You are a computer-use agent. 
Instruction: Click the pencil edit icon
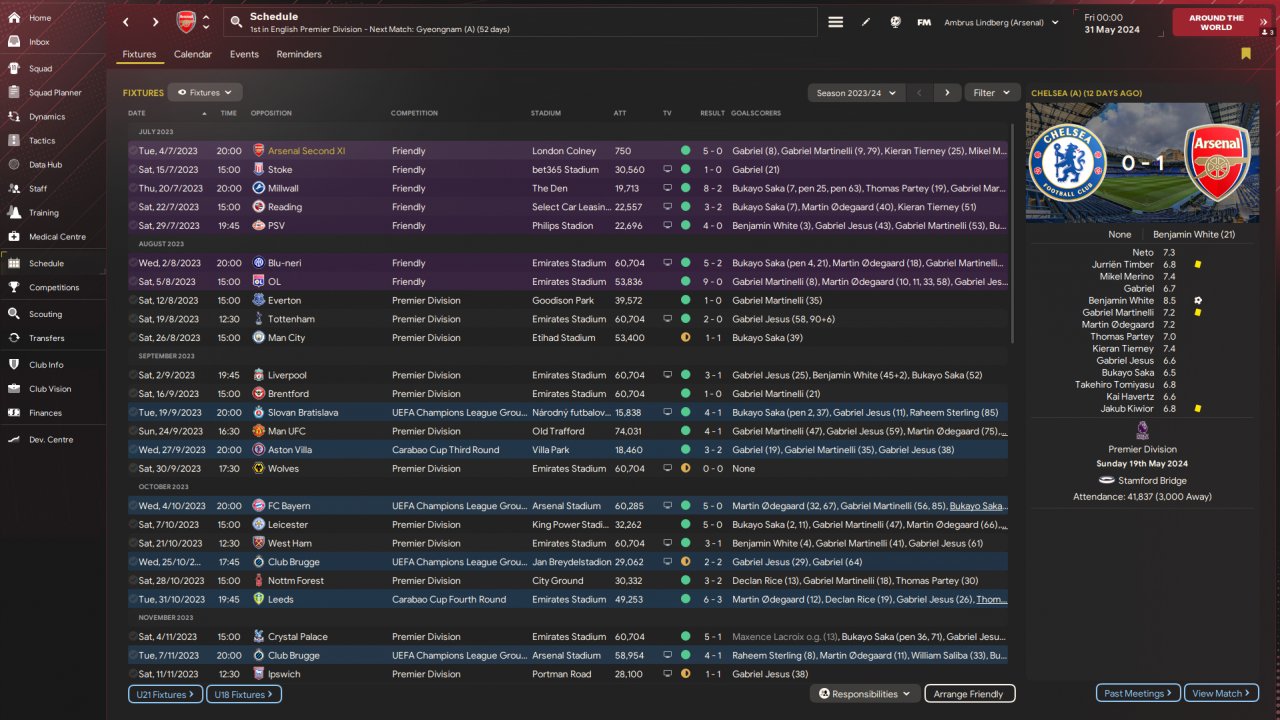click(866, 22)
